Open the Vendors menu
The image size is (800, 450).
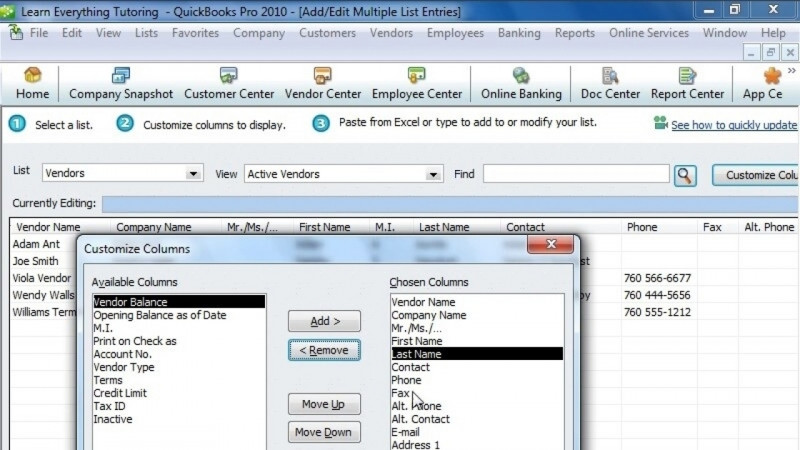tap(391, 33)
